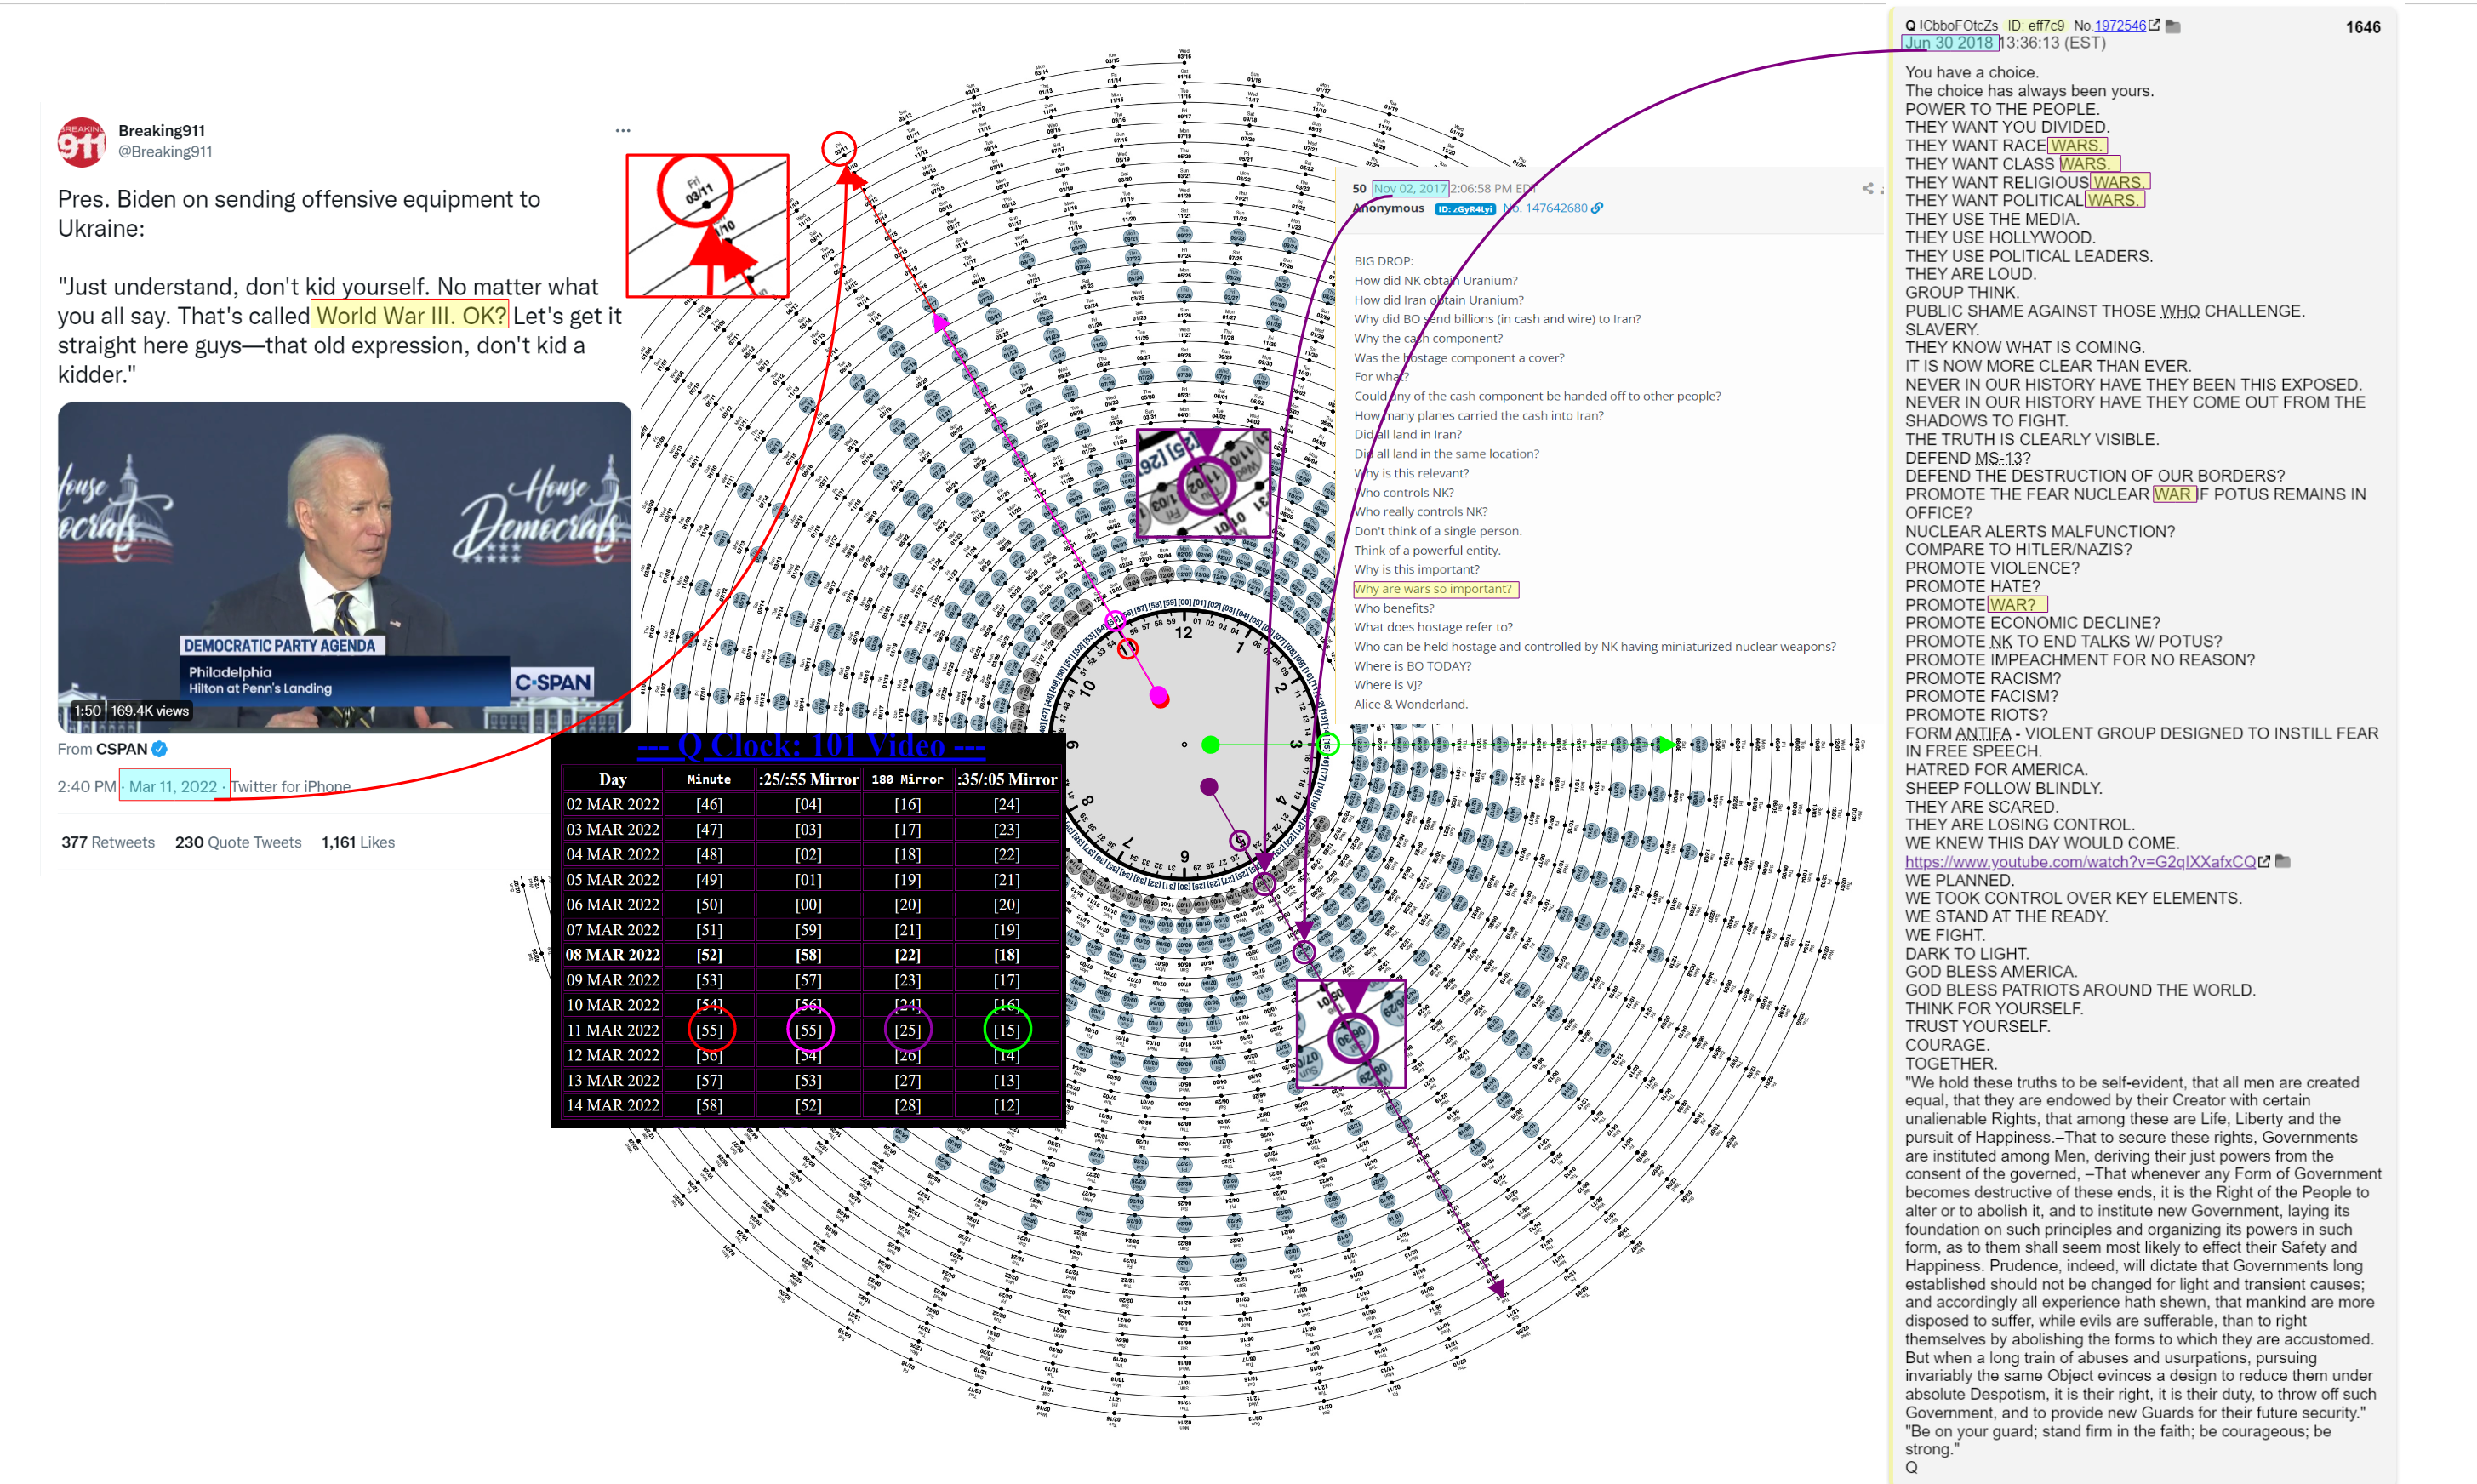Click the [24] cell in the 02 MAR row
The height and width of the screenshot is (1484, 2477).
click(x=1007, y=804)
